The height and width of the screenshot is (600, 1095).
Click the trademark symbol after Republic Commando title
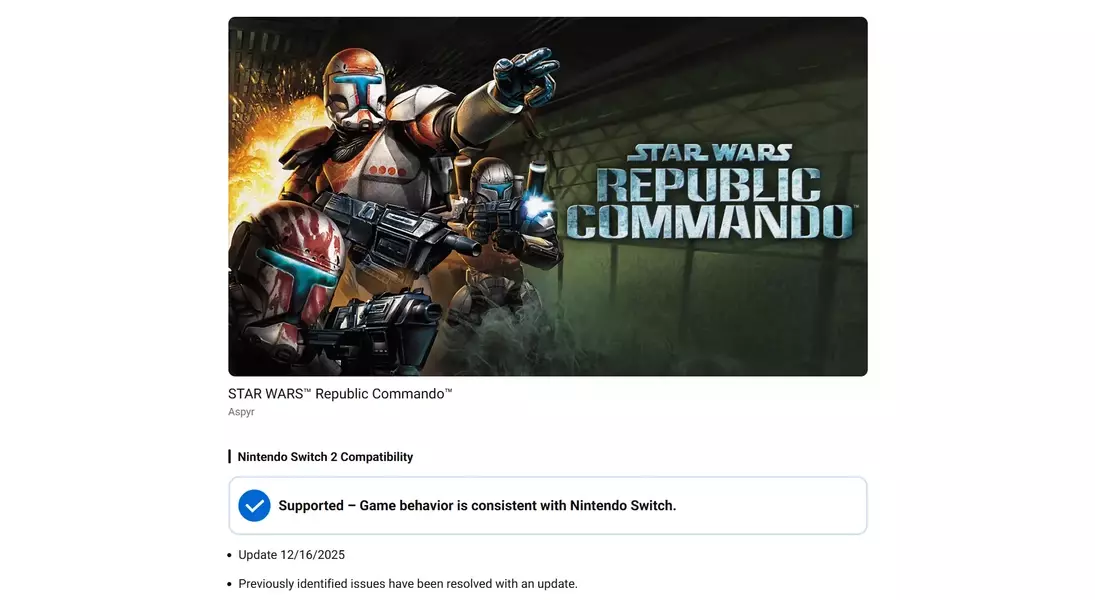[448, 390]
